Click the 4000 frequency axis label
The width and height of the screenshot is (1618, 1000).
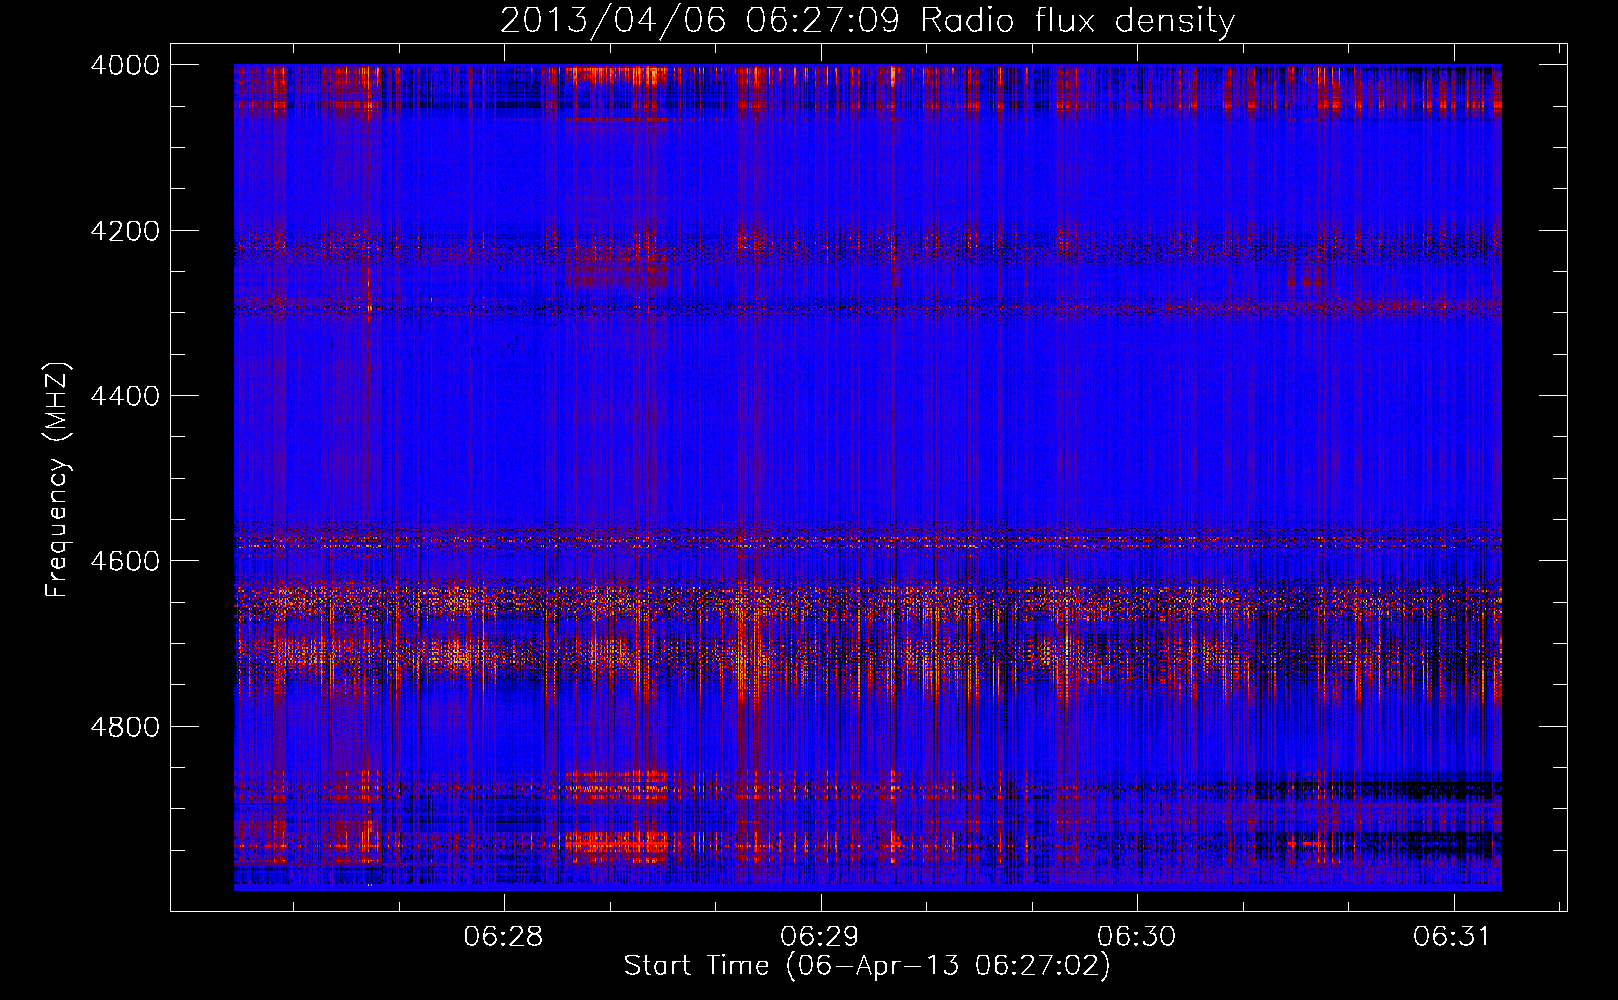[x=125, y=65]
